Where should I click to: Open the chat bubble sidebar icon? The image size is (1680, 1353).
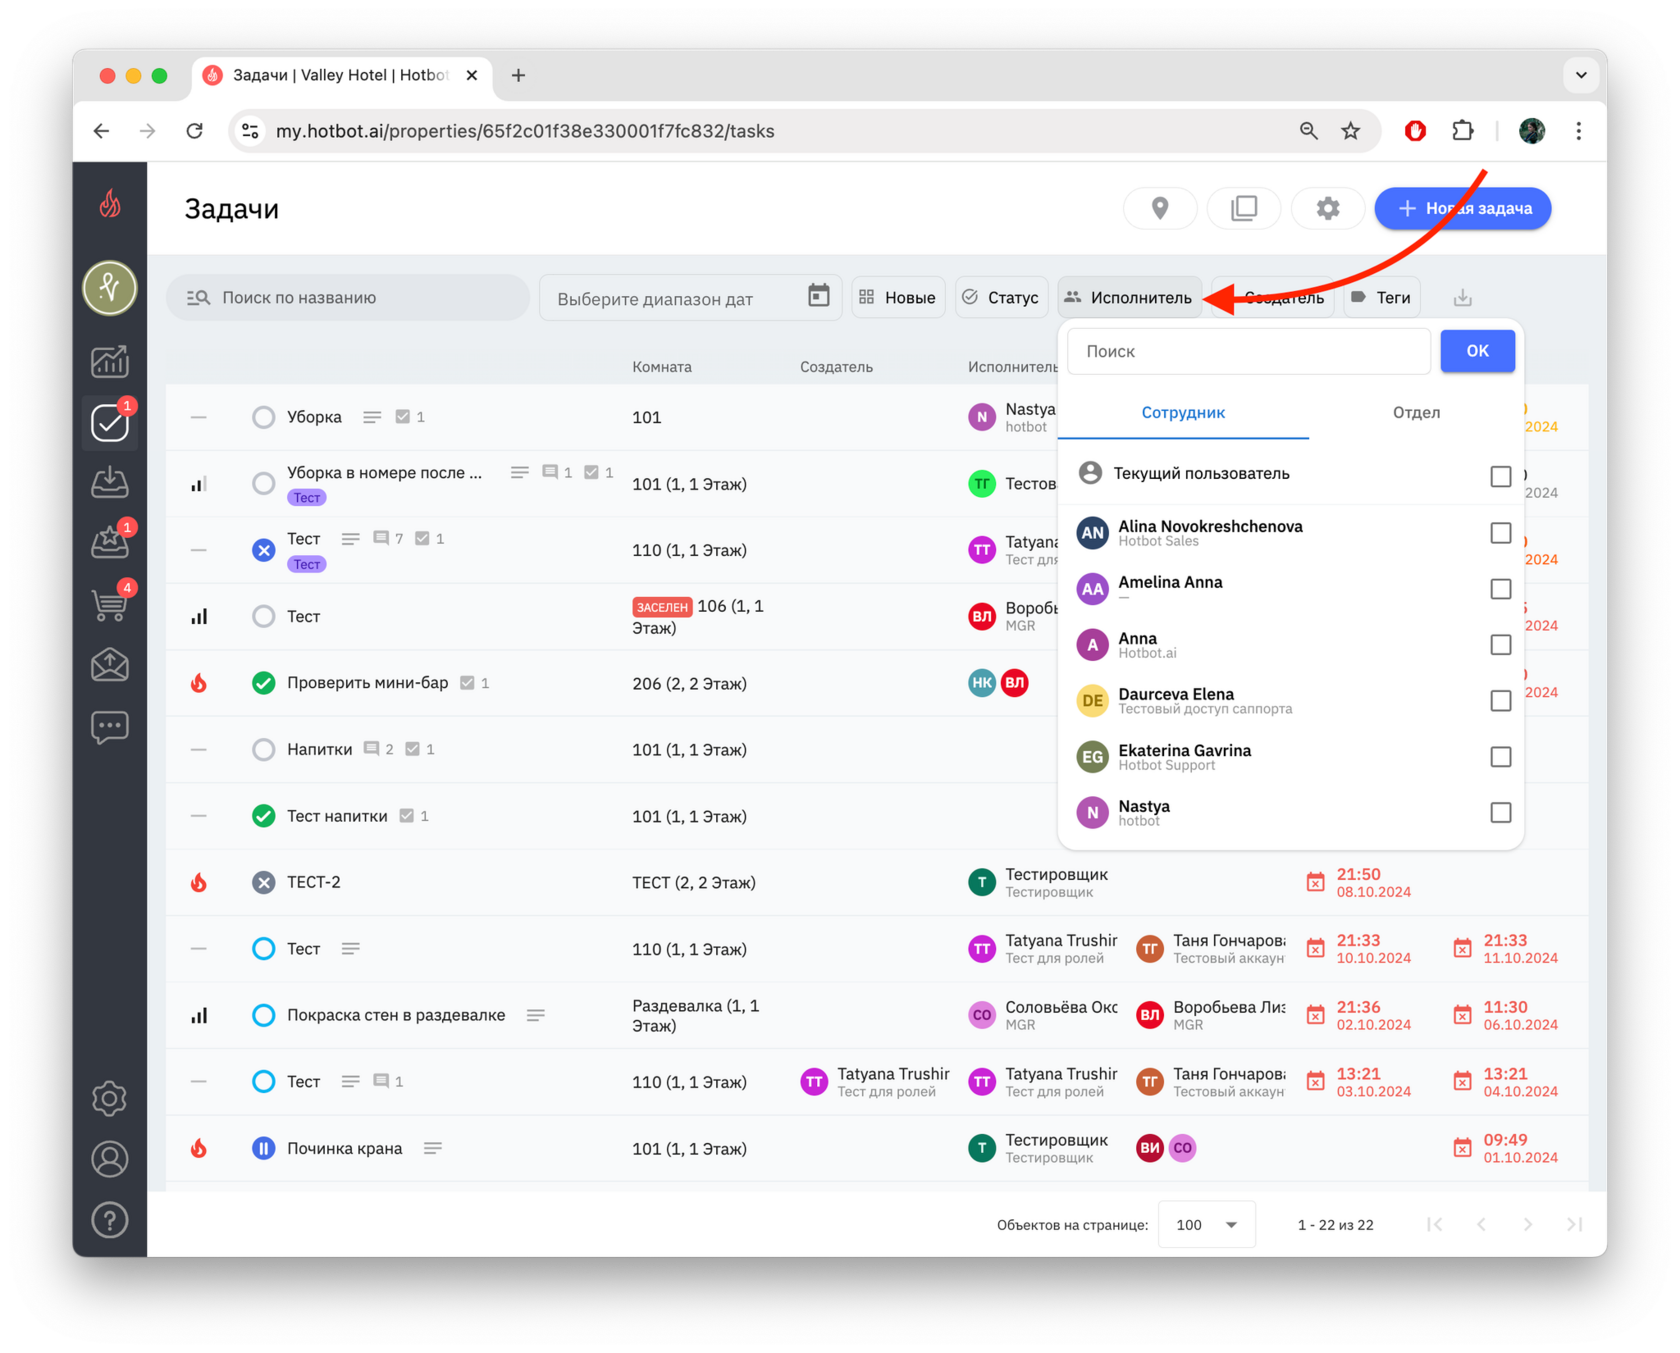110,727
